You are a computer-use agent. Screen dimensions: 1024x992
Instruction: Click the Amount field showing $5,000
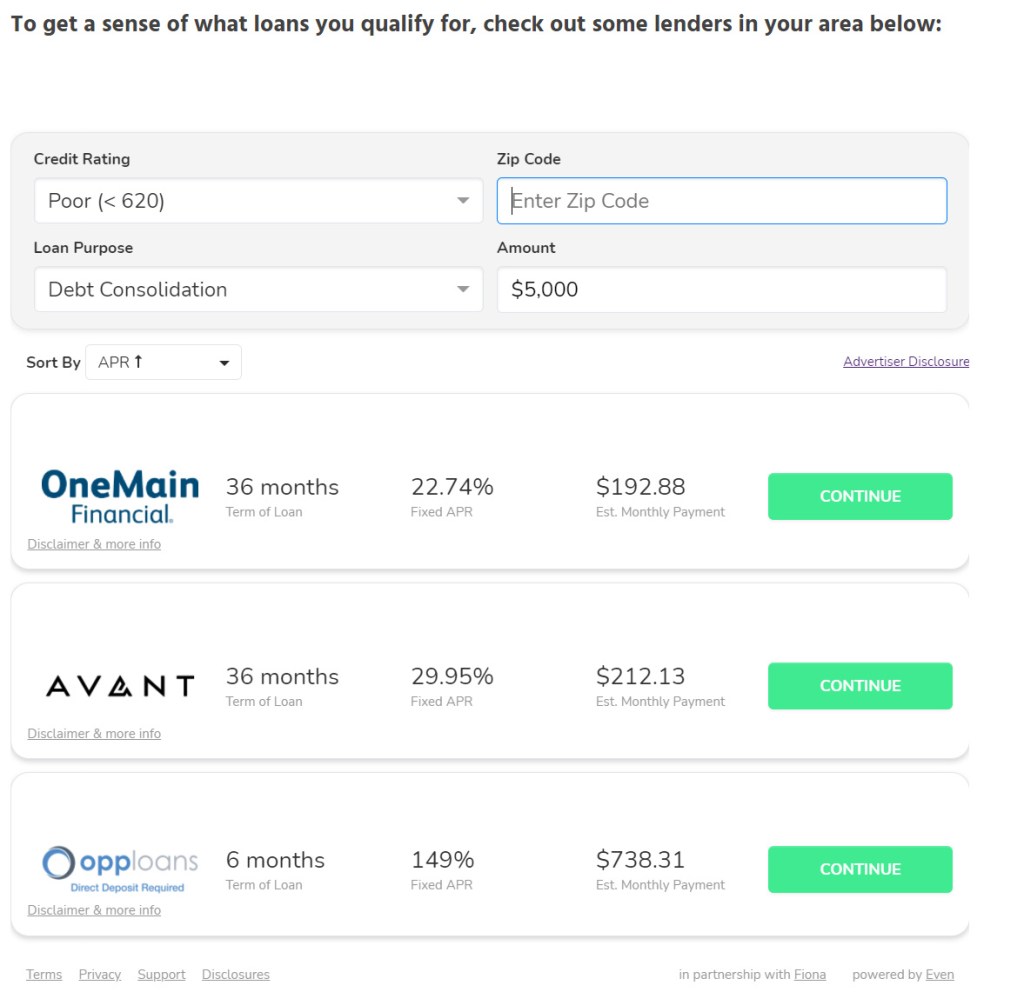pos(721,290)
